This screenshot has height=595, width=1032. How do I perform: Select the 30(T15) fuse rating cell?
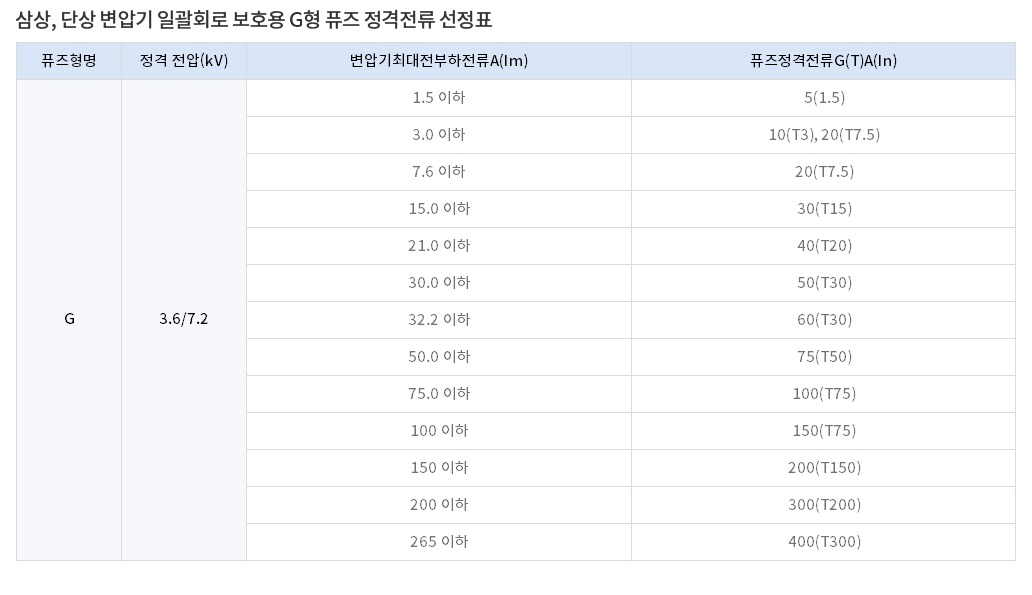click(824, 208)
